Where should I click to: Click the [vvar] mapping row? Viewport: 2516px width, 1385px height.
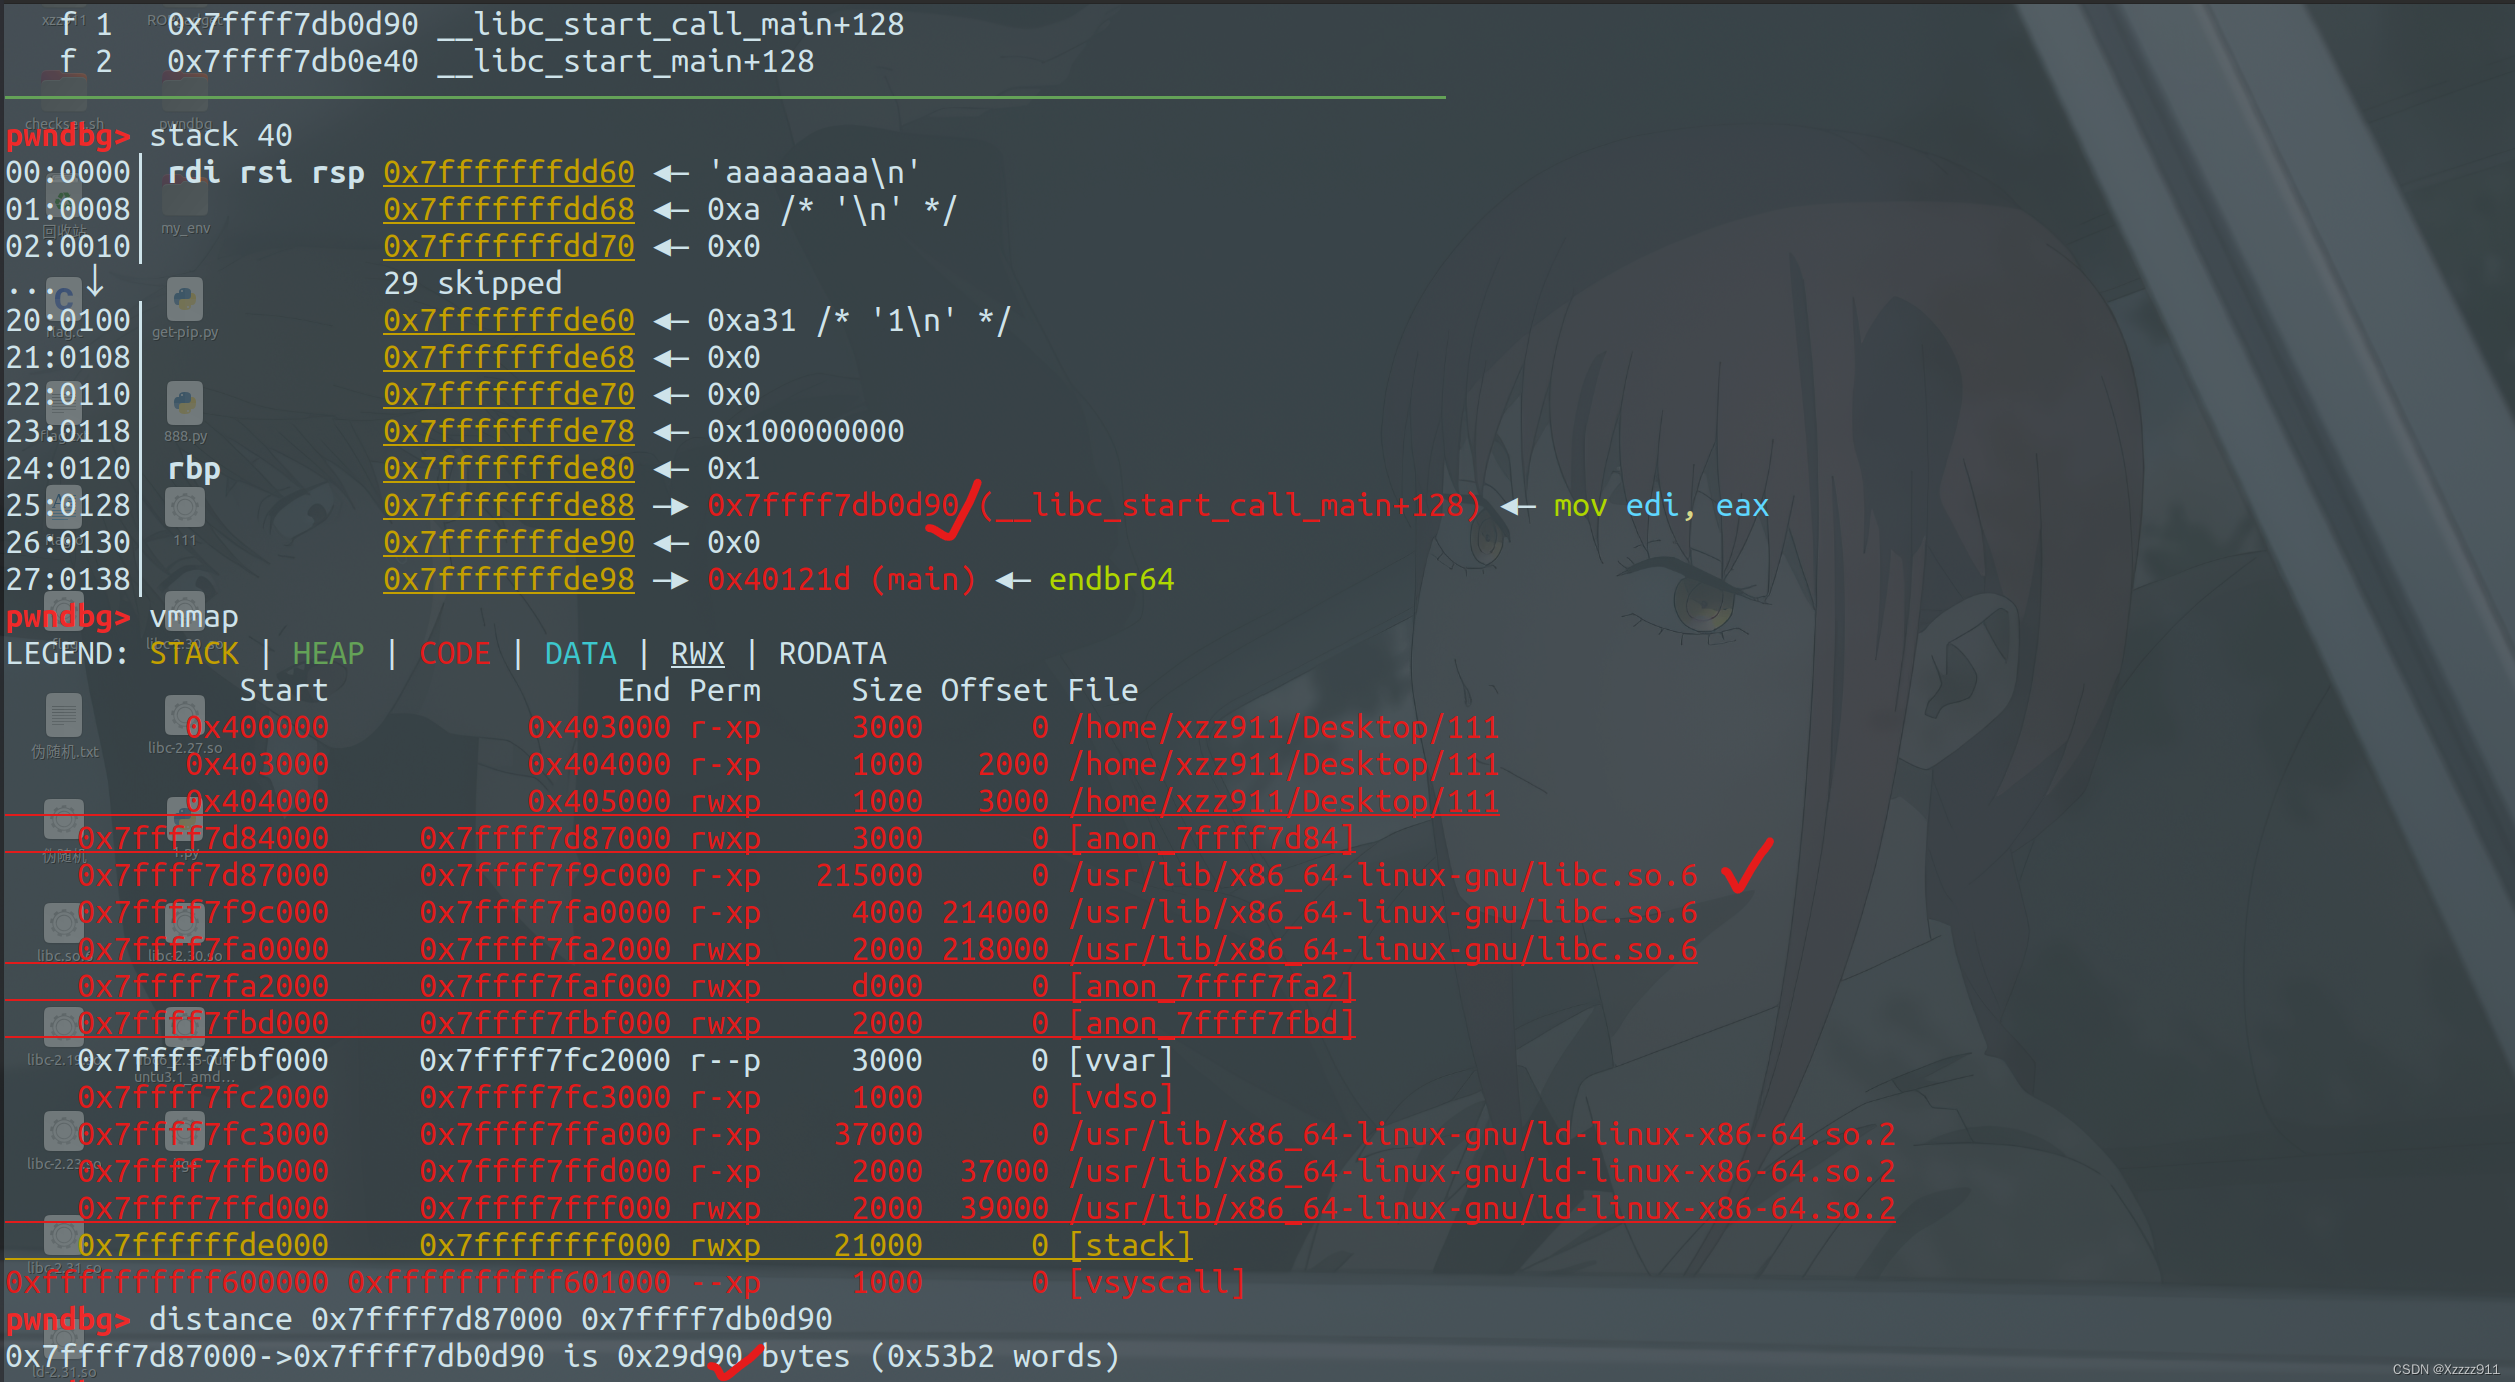(x=1120, y=1061)
